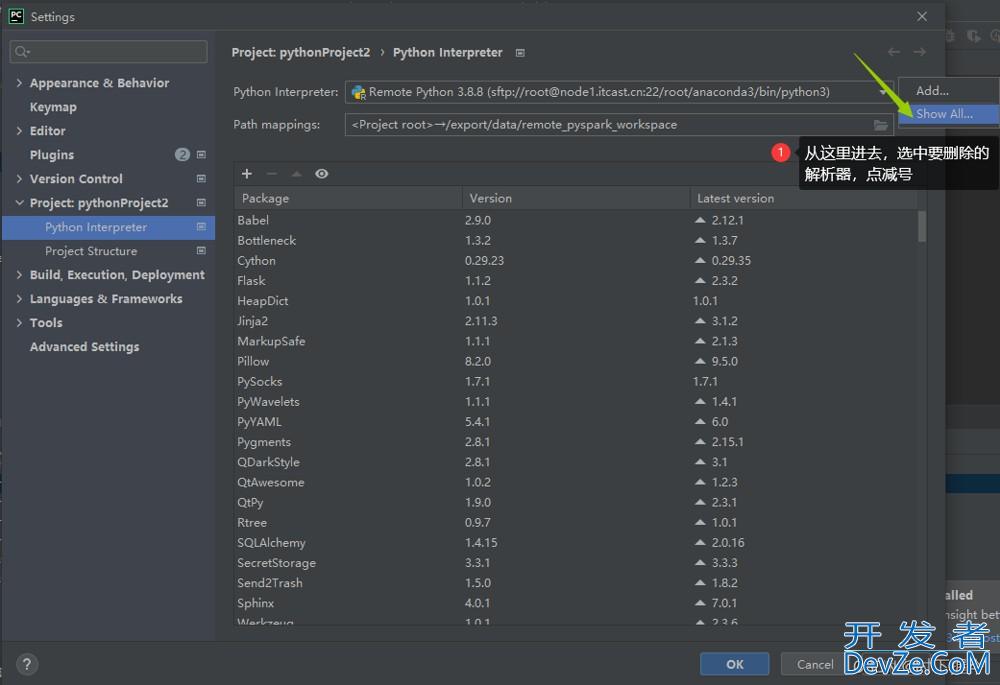Screen dimensions: 1000x685
Task: Select the Jinja2 package row
Action: click(577, 321)
